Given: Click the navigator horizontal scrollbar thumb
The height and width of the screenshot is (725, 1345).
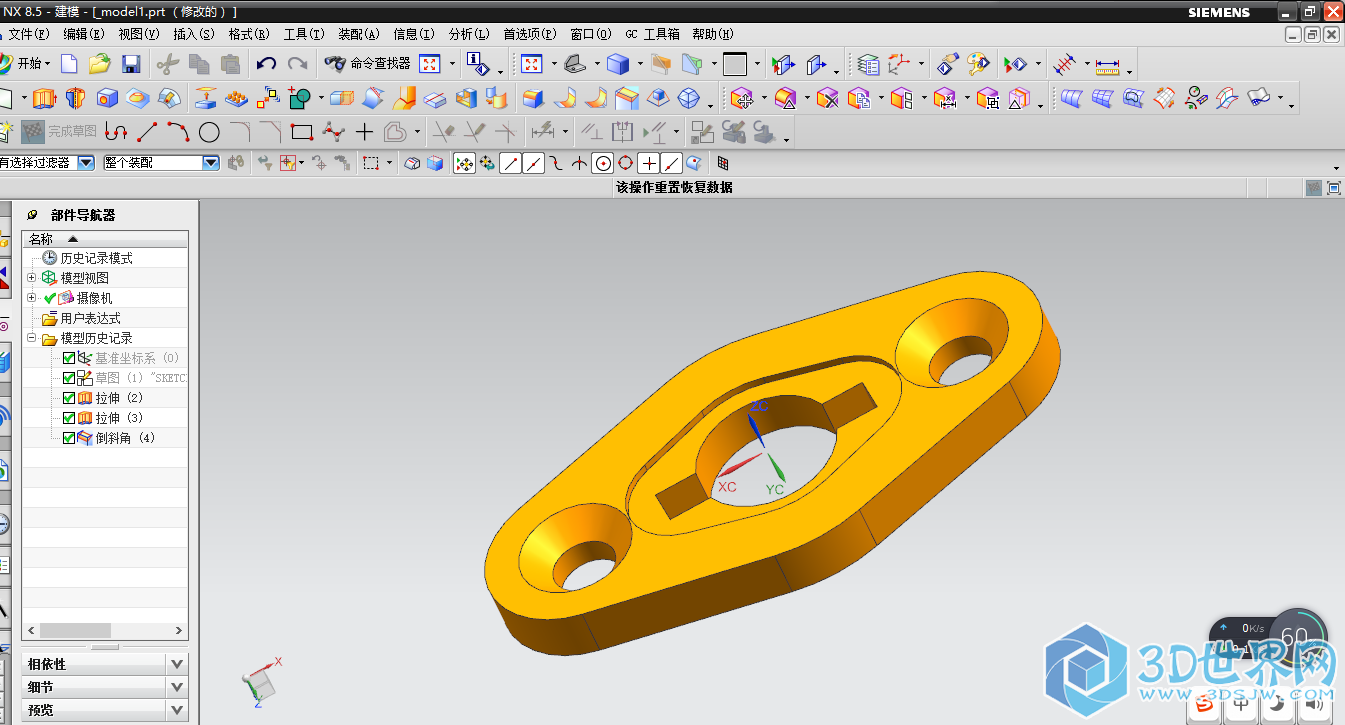Looking at the screenshot, I should (x=76, y=631).
